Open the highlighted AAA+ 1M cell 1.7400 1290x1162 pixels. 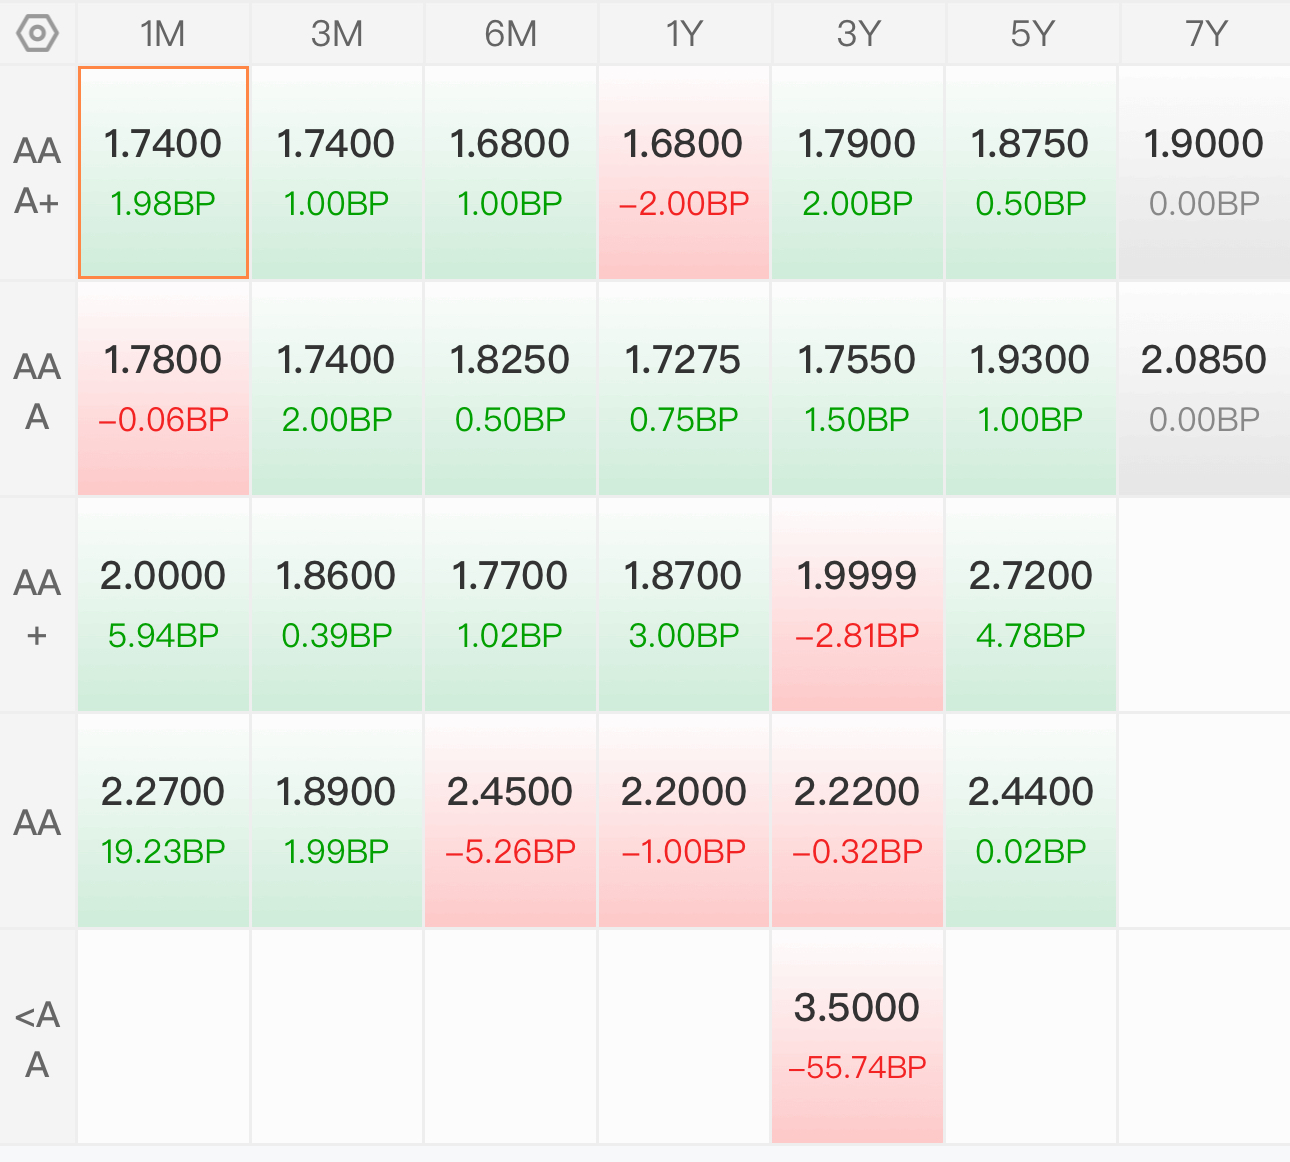[163, 172]
